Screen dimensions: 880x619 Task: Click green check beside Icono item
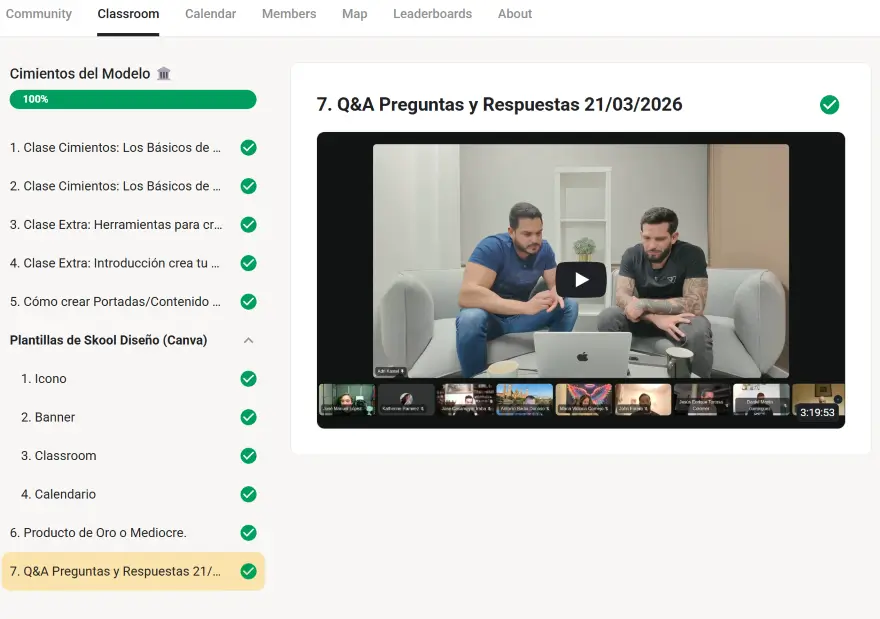(248, 379)
